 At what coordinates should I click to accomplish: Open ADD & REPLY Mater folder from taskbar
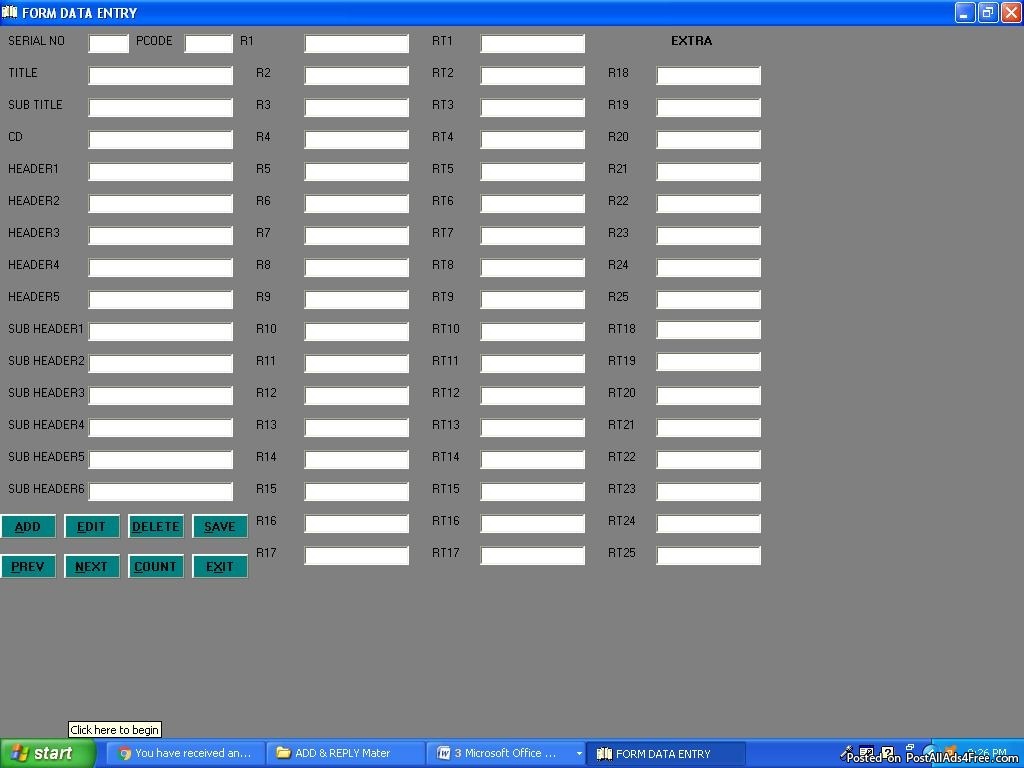(345, 754)
